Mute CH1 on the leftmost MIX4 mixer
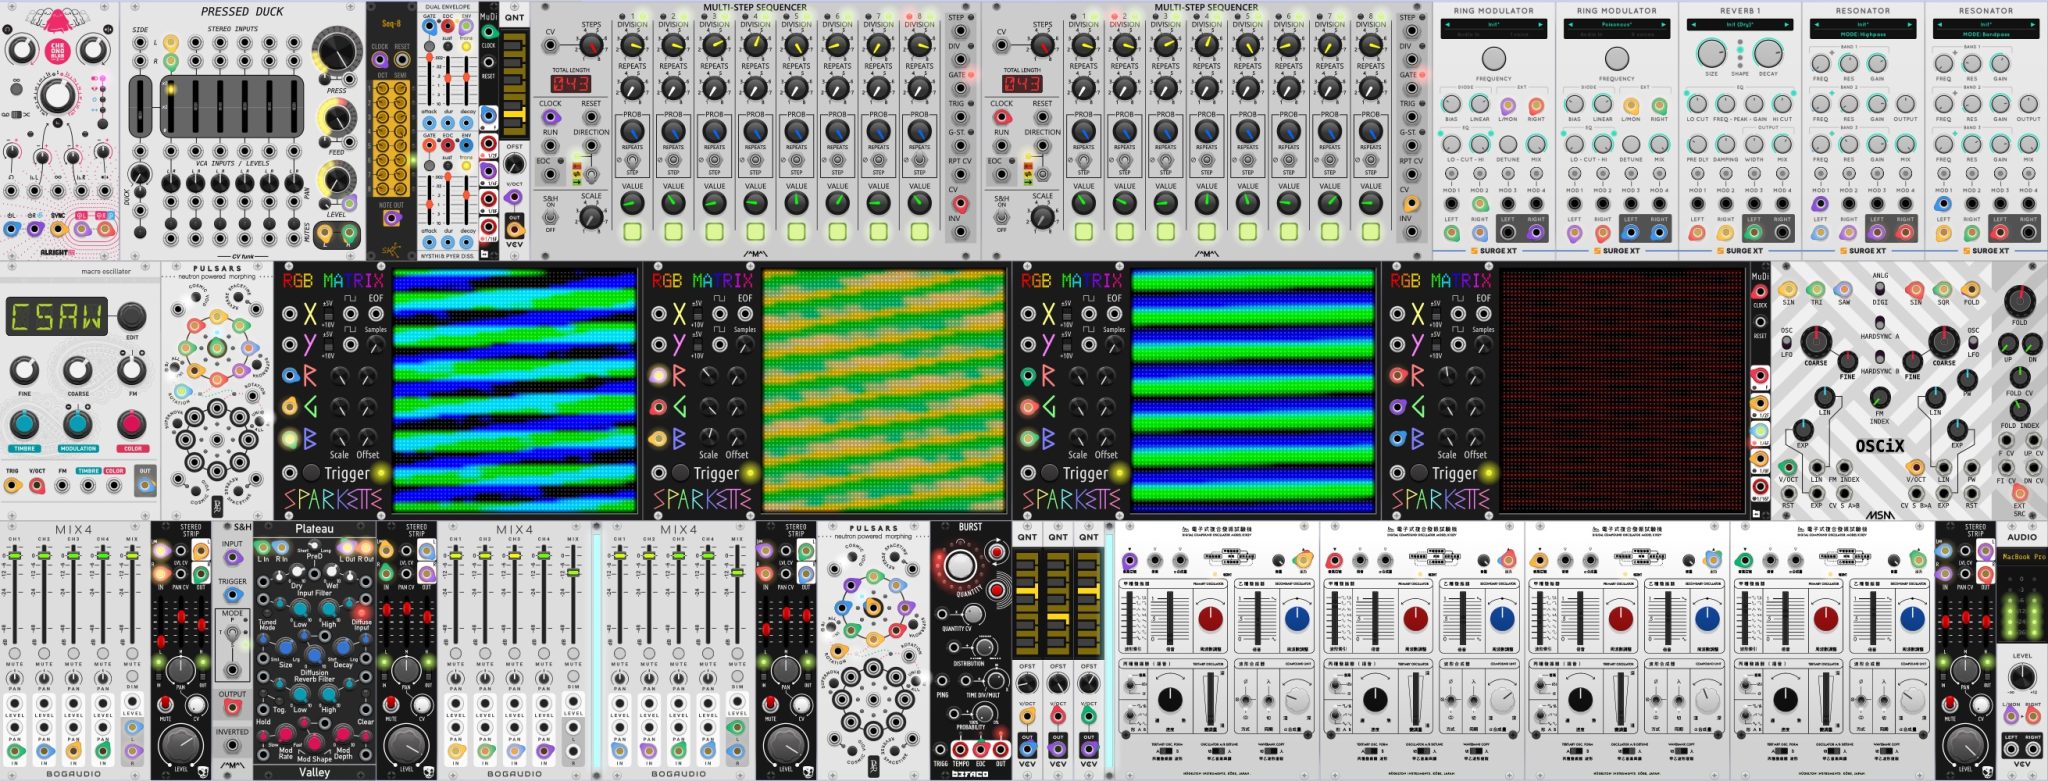The image size is (2048, 781). pos(15,654)
